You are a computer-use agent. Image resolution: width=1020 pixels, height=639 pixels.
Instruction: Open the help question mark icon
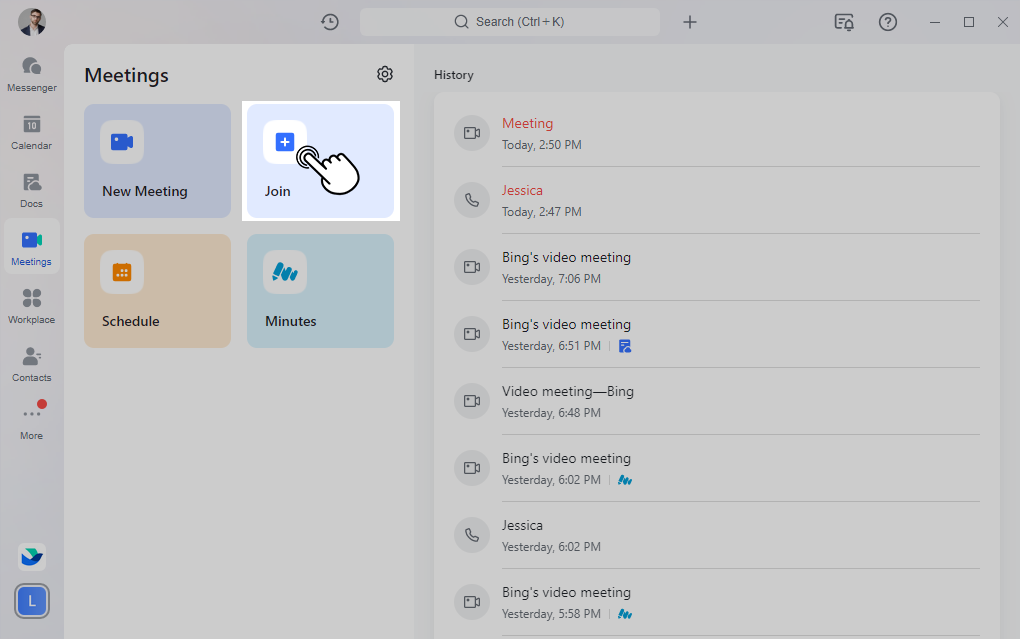coord(887,22)
